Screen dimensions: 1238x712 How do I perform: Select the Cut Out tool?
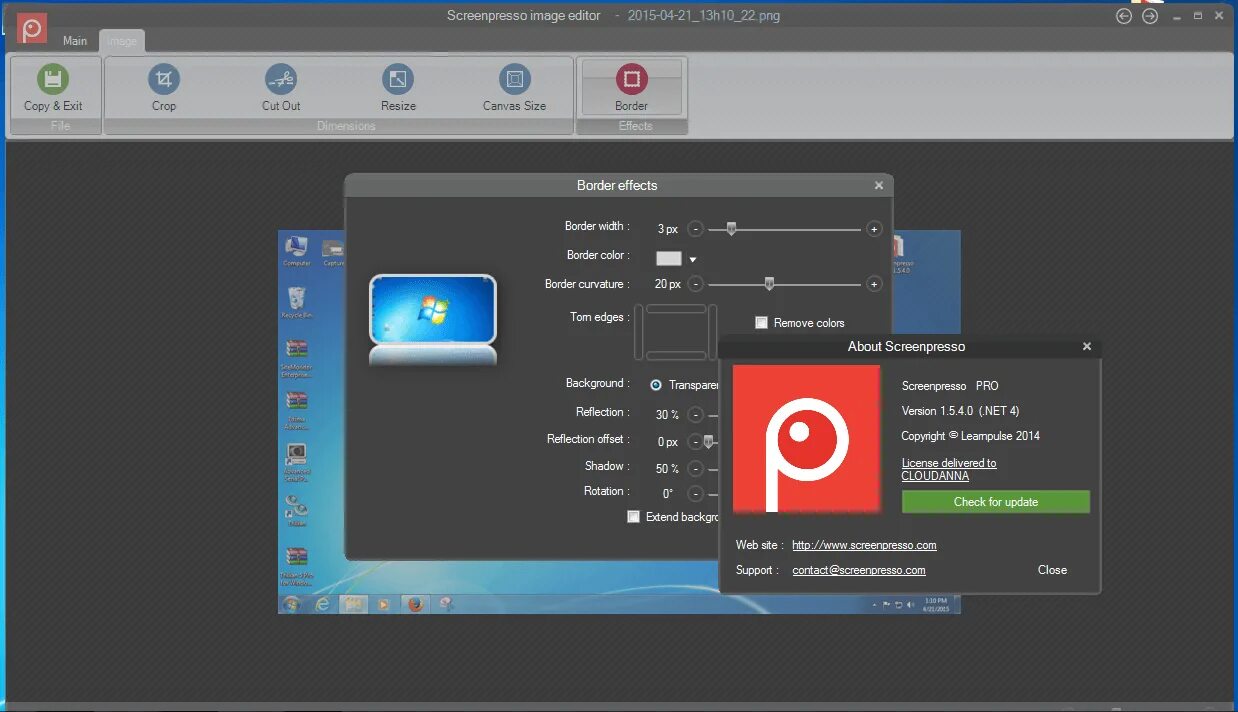281,79
